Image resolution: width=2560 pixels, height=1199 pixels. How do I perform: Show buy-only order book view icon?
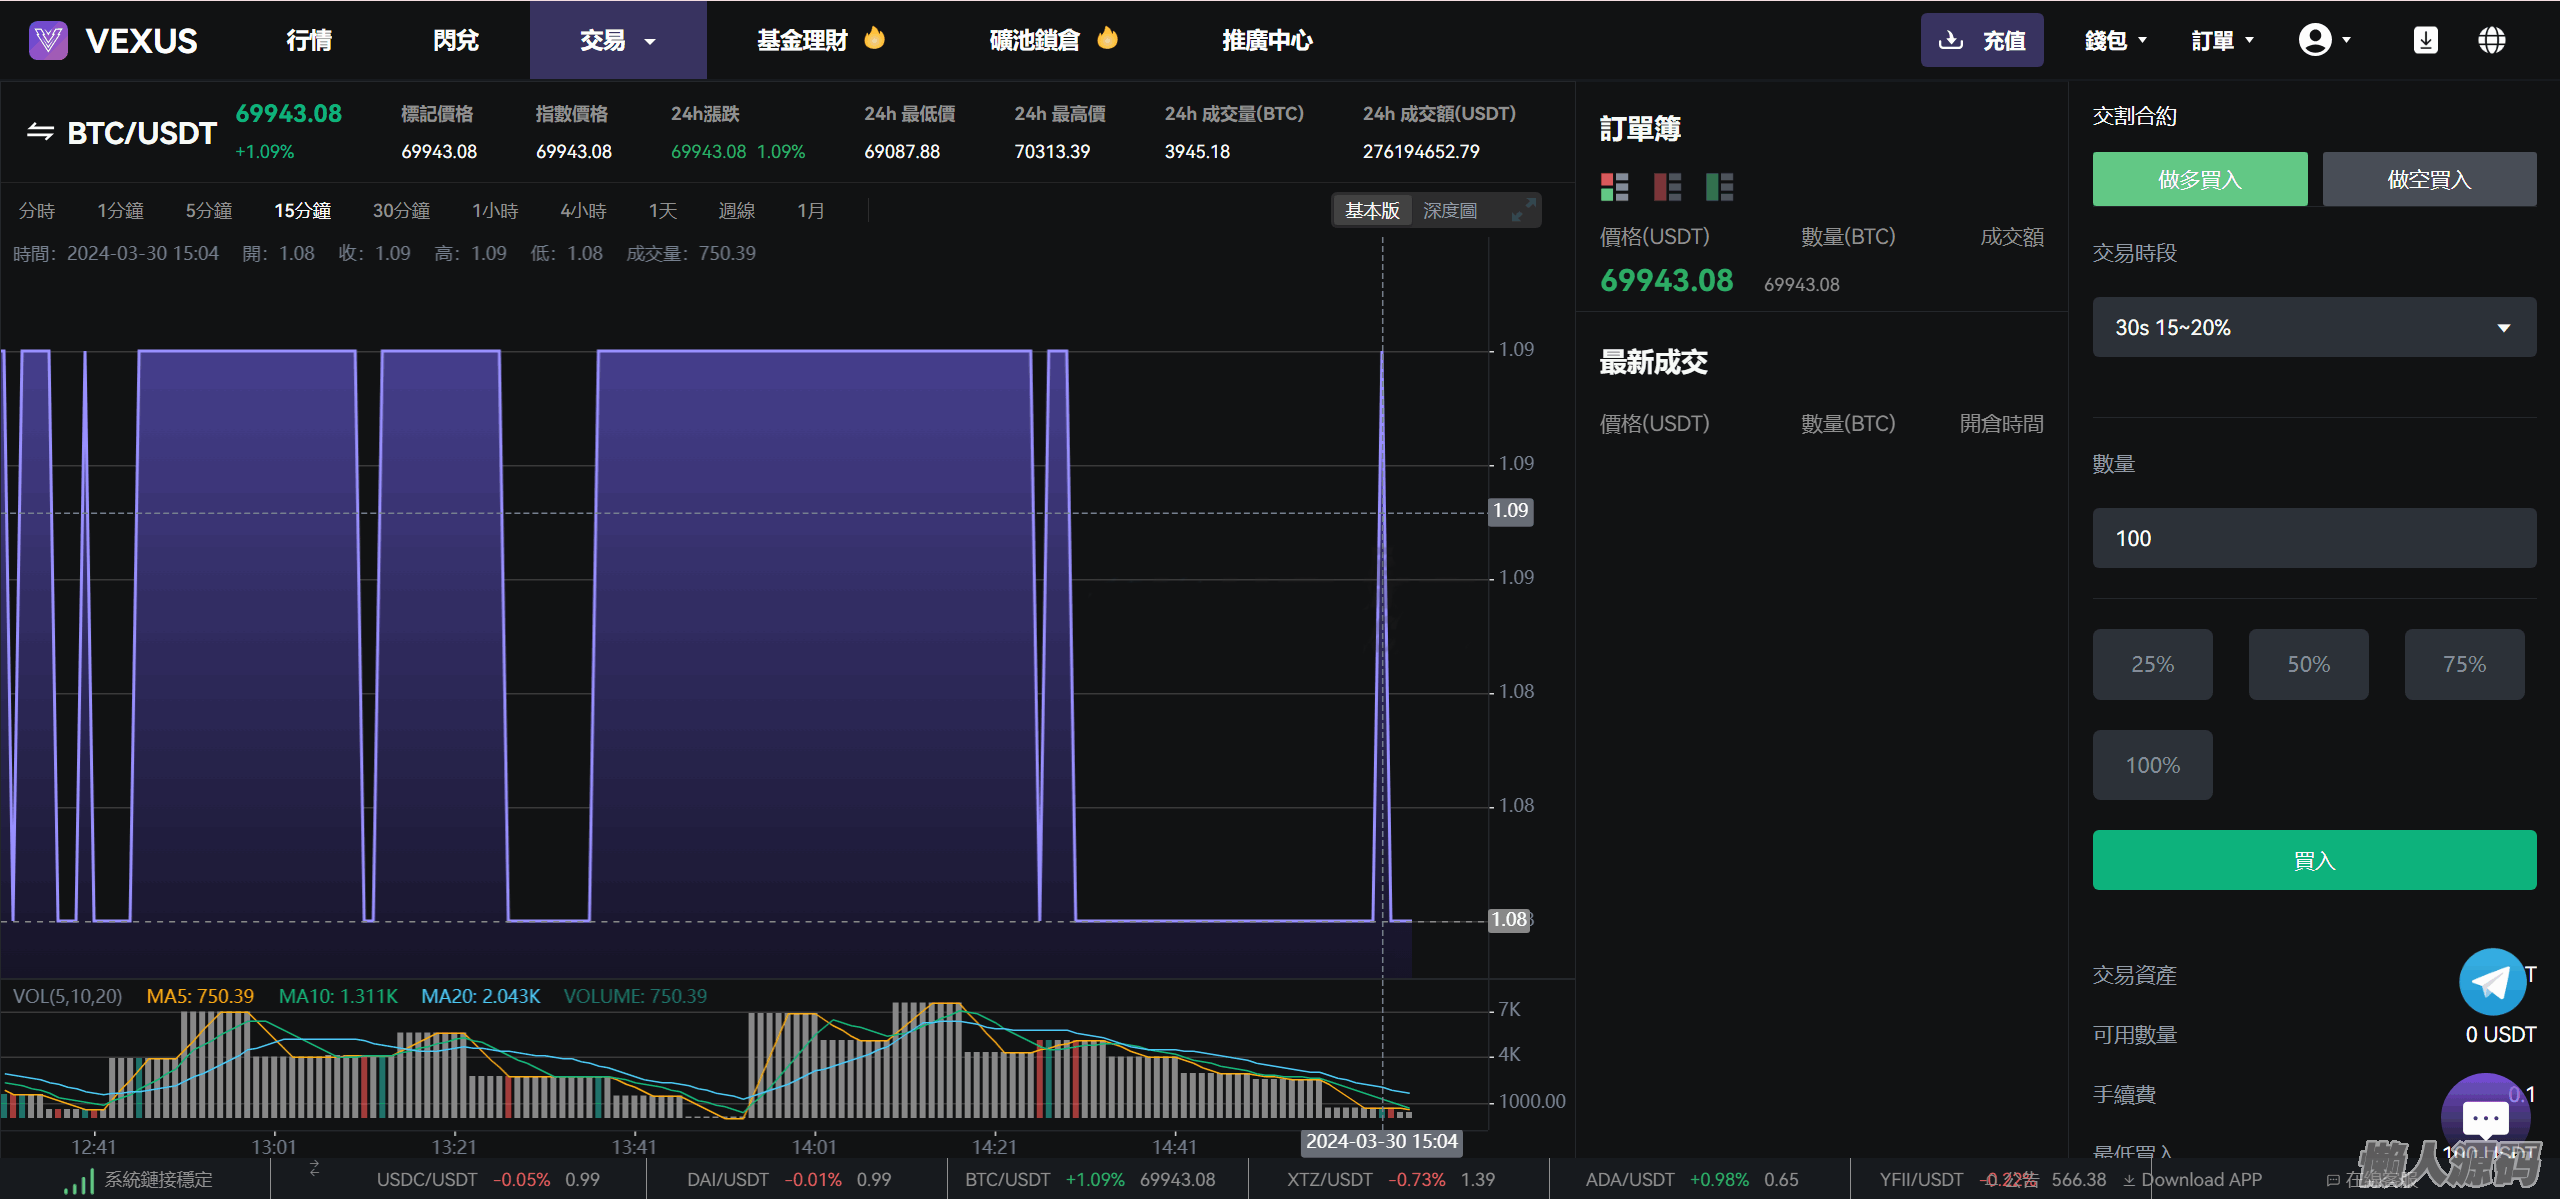click(x=1719, y=187)
